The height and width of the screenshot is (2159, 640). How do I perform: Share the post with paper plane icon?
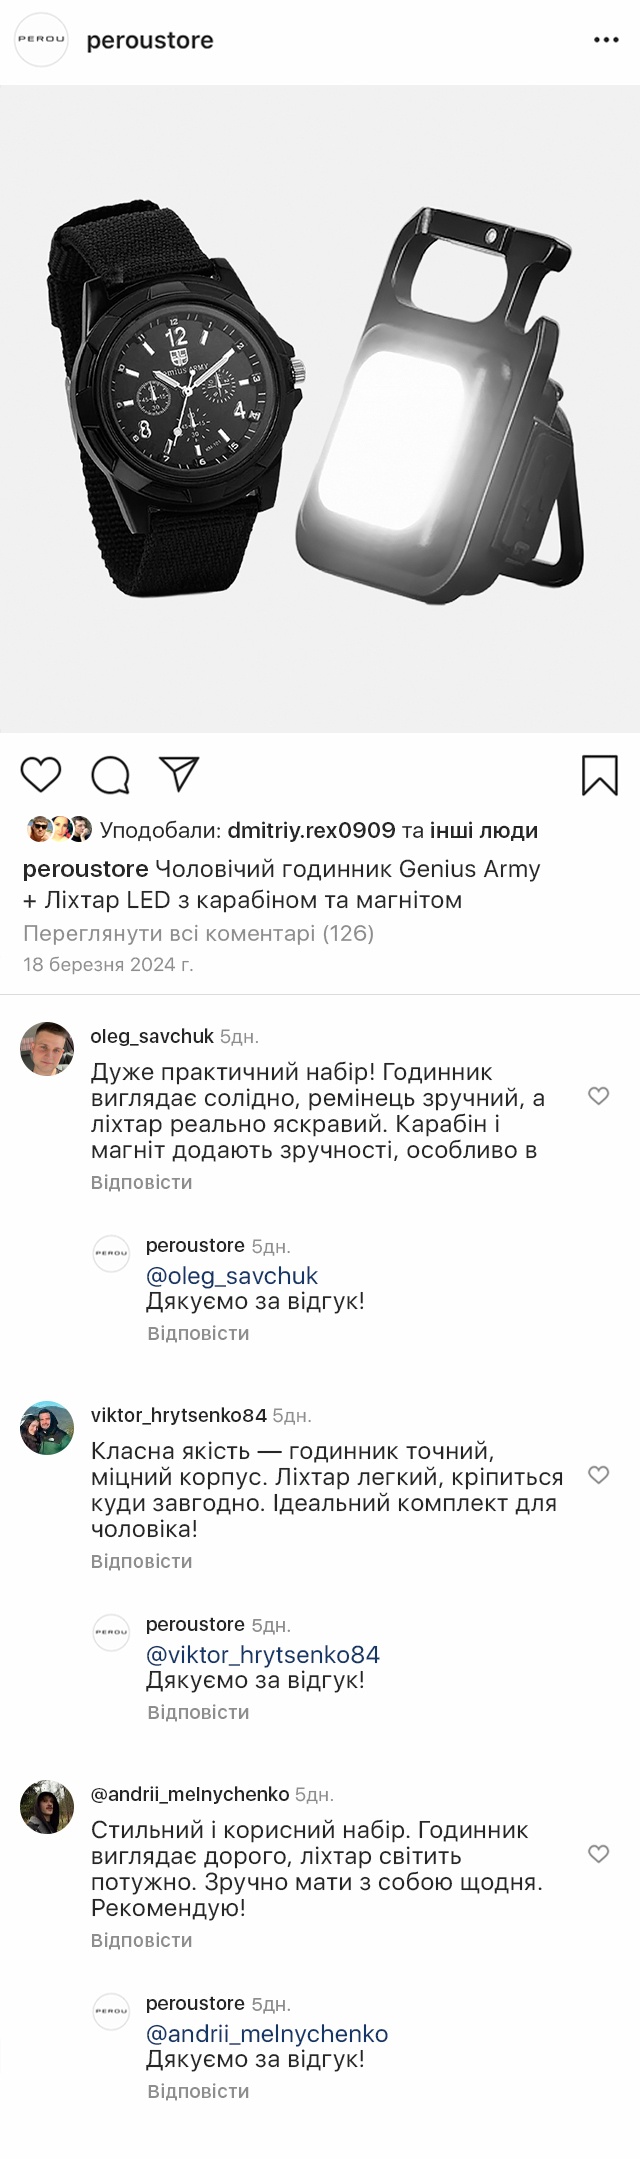[179, 775]
